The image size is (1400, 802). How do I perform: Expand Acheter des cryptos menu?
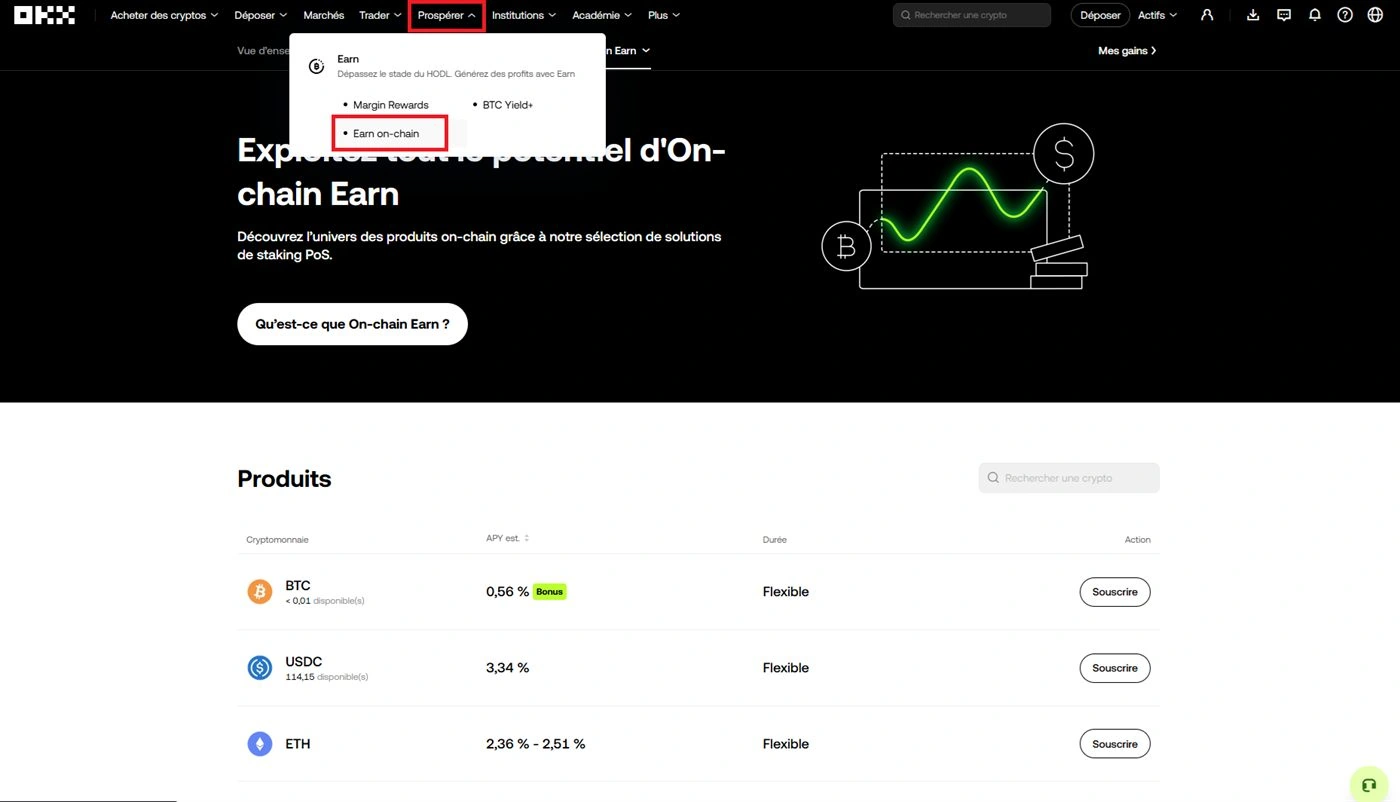pyautogui.click(x=164, y=15)
